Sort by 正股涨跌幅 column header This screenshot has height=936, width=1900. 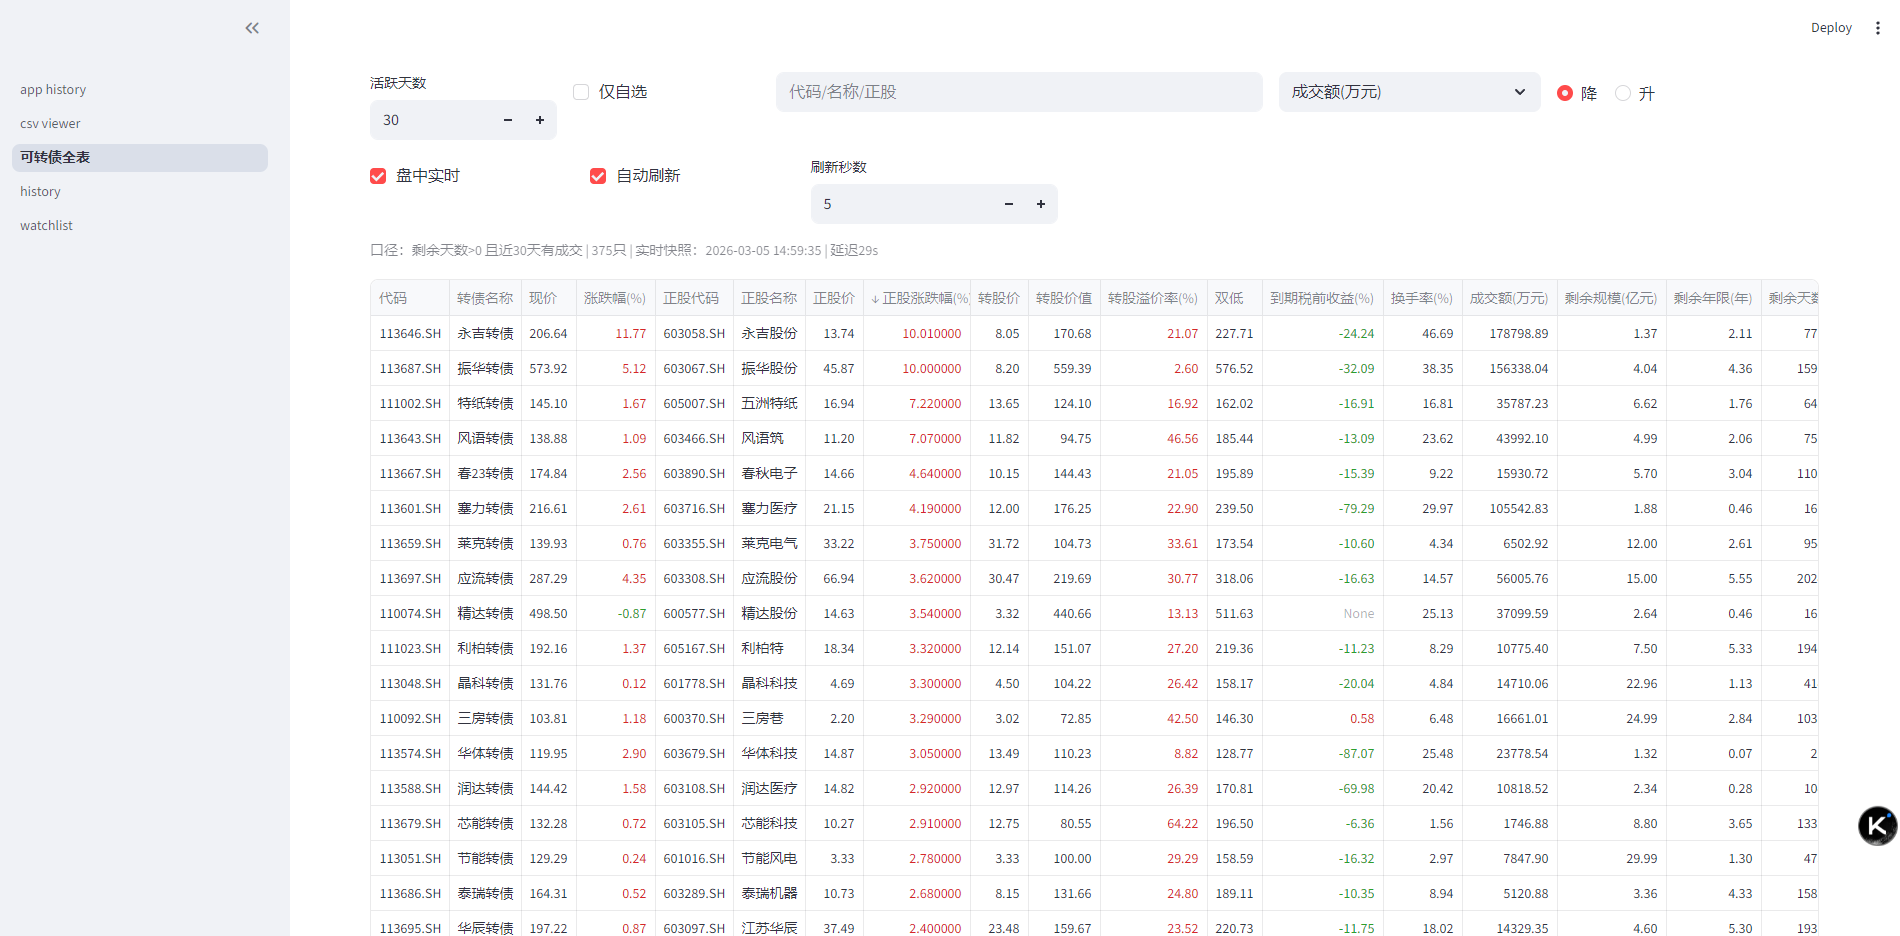pyautogui.click(x=919, y=298)
